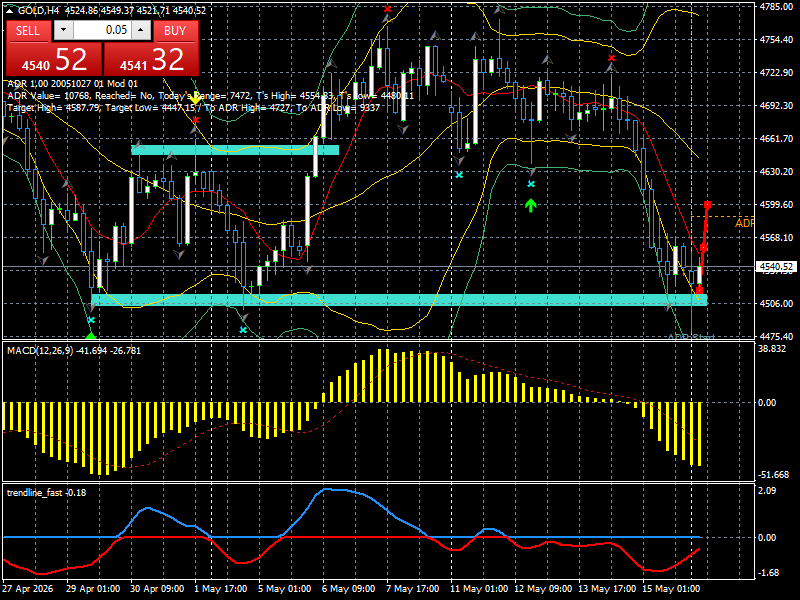
Task: Click price scale value 4506.00
Action: tap(776, 304)
